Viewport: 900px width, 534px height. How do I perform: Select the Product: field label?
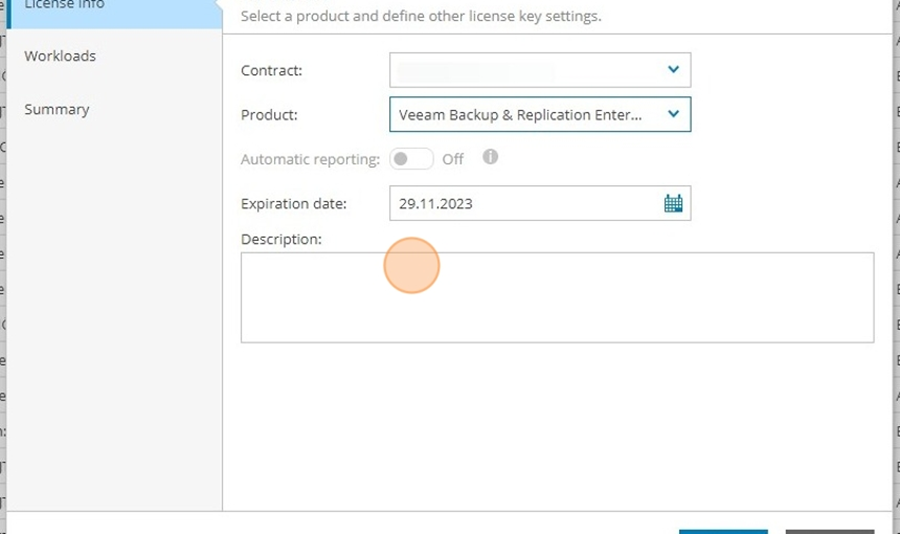(269, 115)
